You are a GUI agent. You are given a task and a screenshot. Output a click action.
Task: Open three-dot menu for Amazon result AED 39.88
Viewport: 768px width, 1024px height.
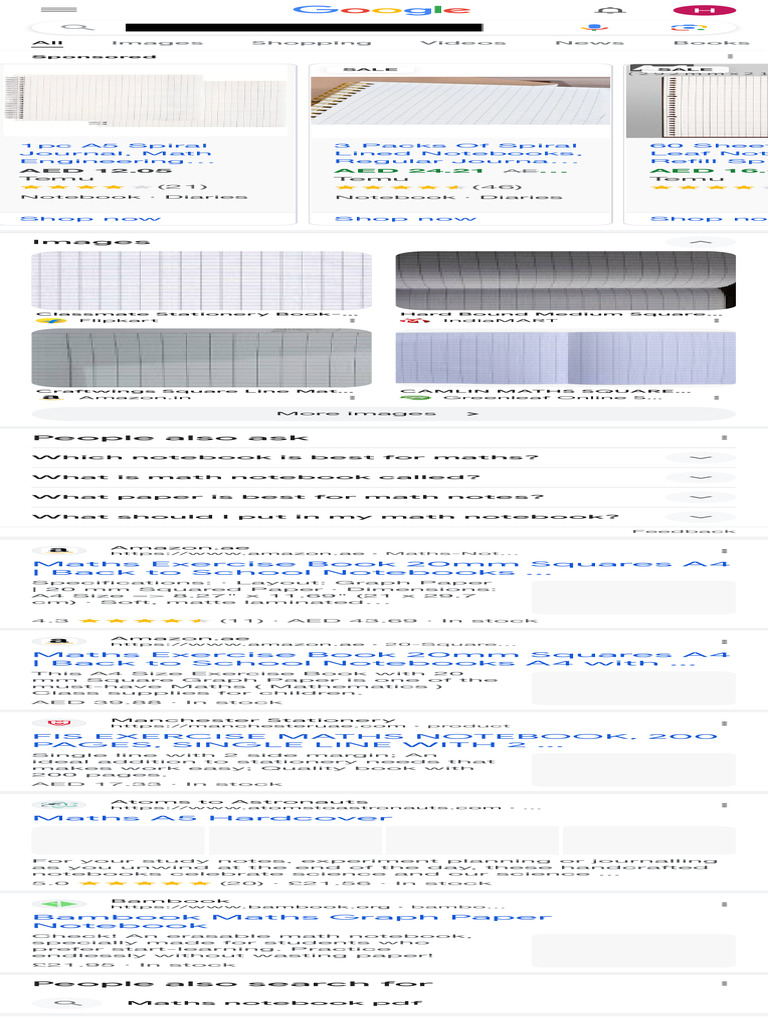[724, 642]
